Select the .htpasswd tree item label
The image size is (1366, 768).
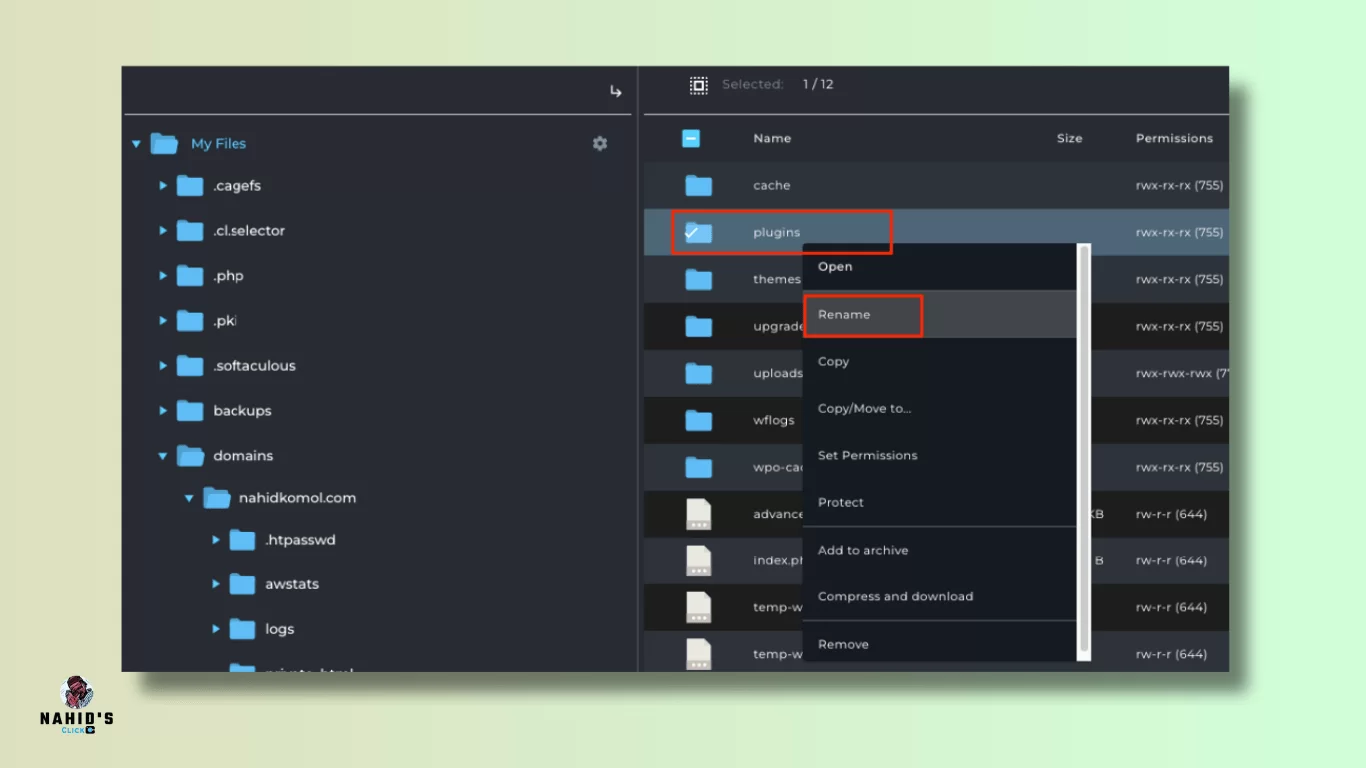(300, 540)
